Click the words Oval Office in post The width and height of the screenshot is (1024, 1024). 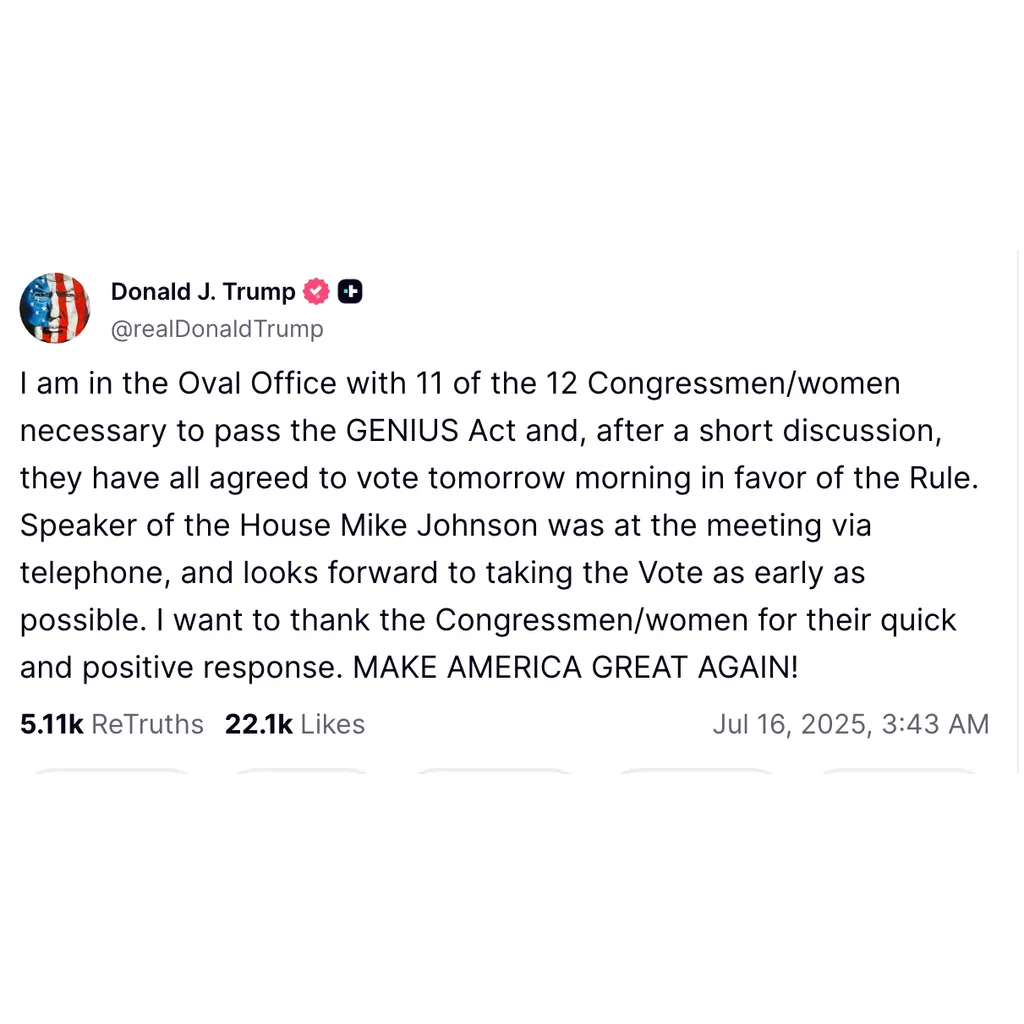point(257,383)
